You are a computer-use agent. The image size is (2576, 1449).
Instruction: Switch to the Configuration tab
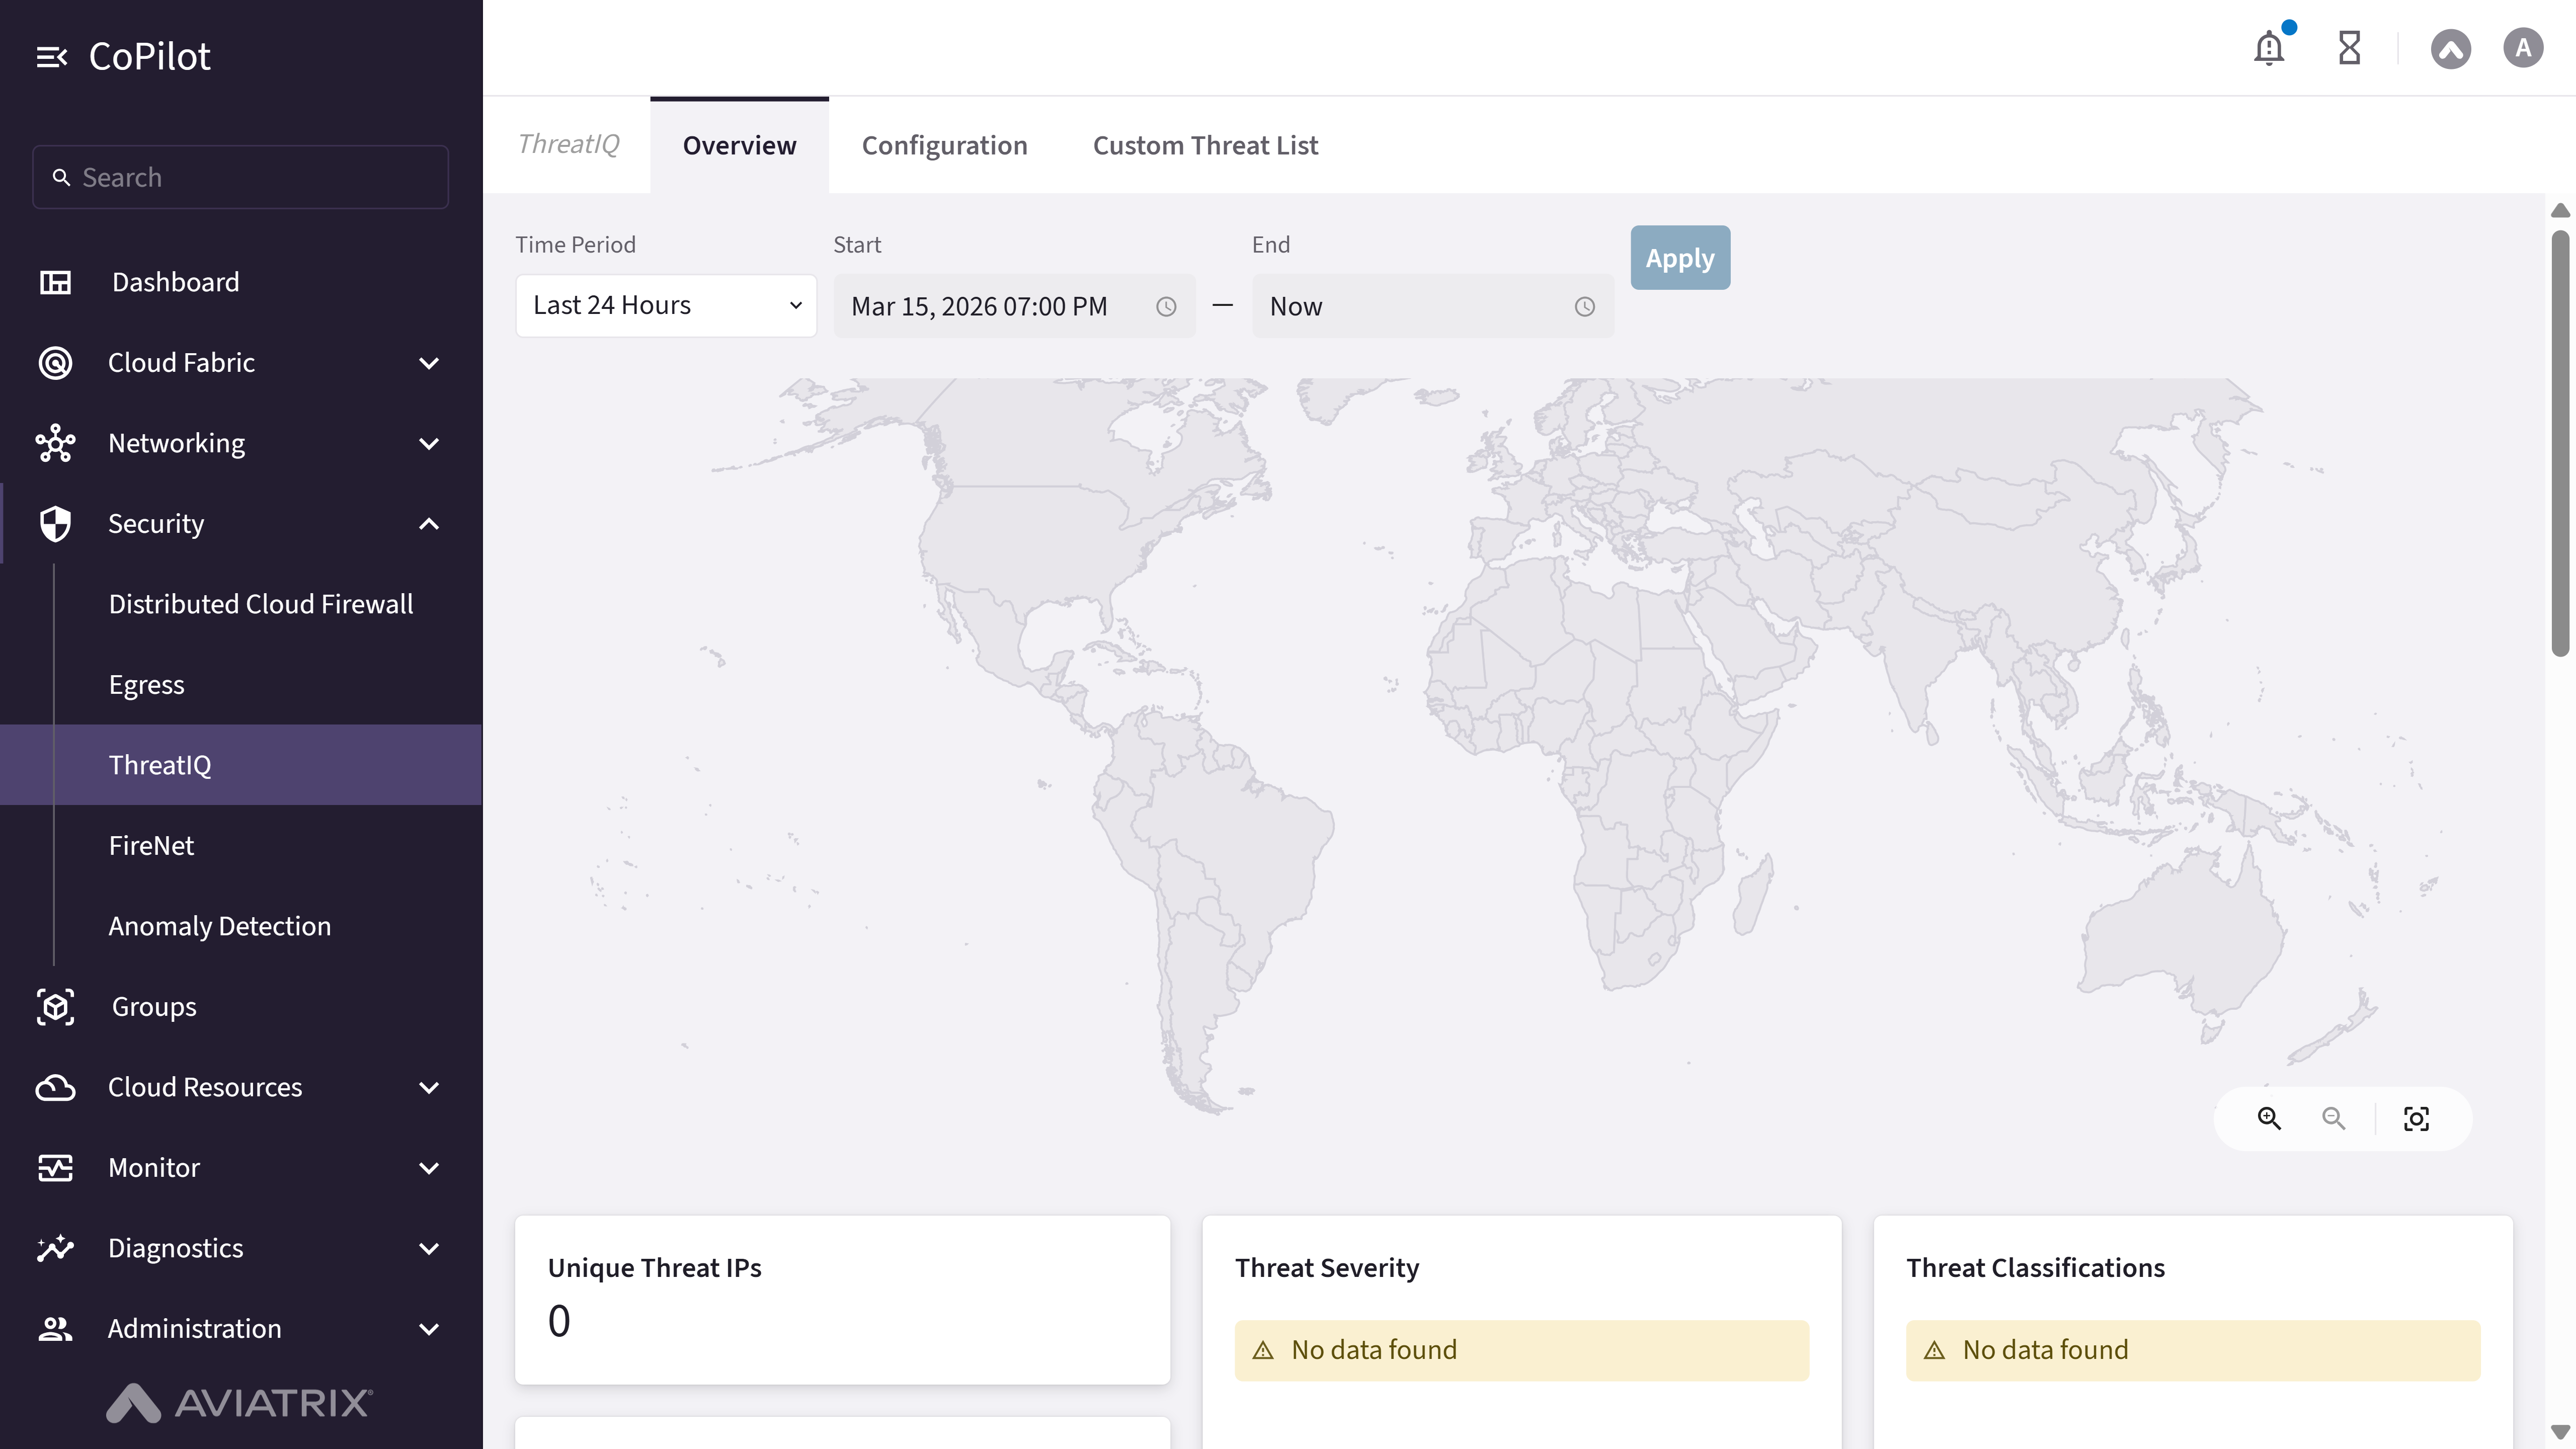(944, 145)
